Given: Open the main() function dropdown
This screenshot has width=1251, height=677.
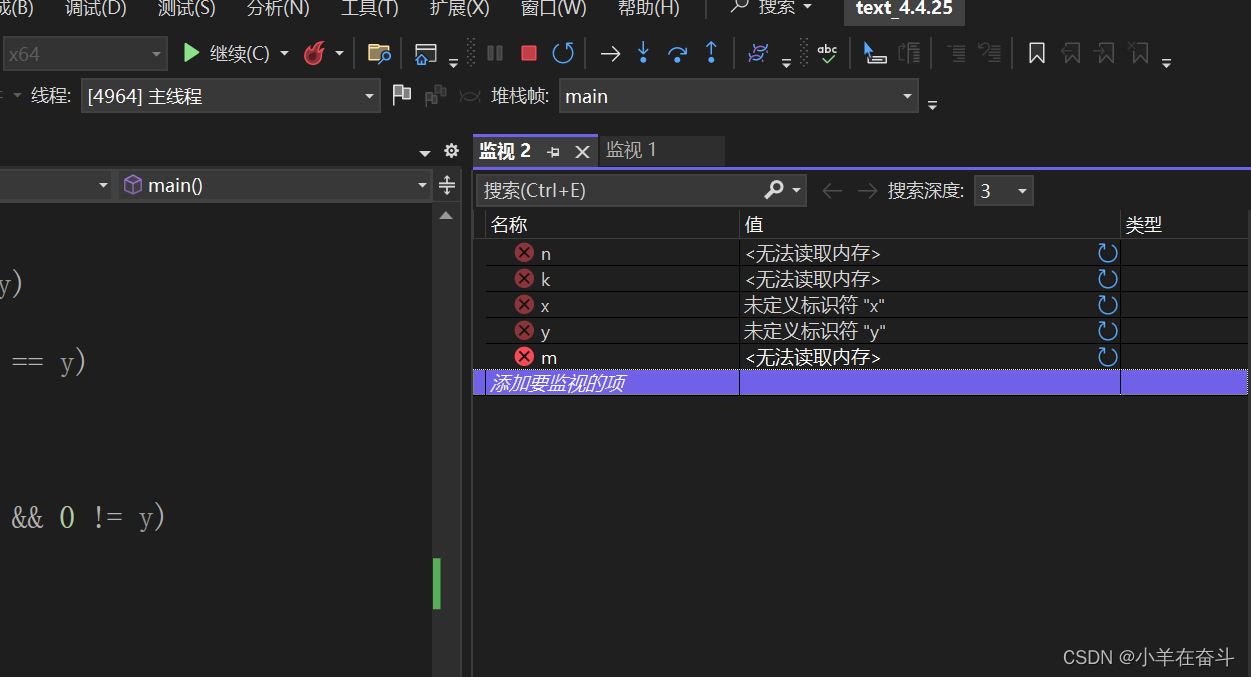Looking at the screenshot, I should coord(274,185).
